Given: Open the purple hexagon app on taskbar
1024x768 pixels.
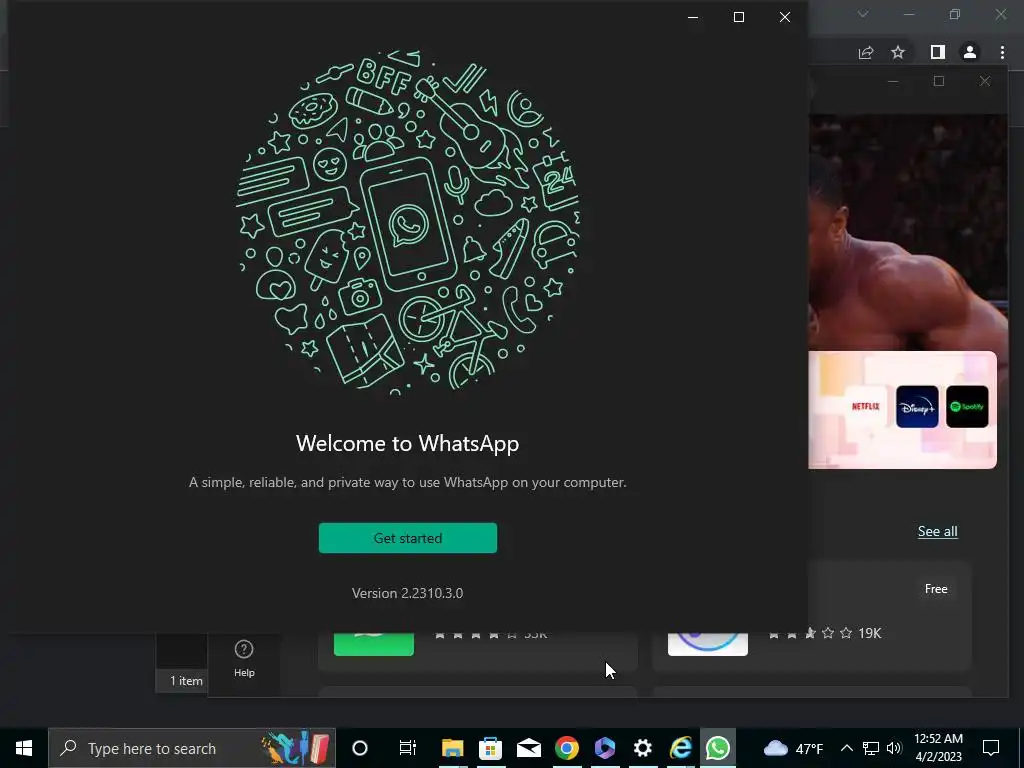Looking at the screenshot, I should (x=605, y=748).
